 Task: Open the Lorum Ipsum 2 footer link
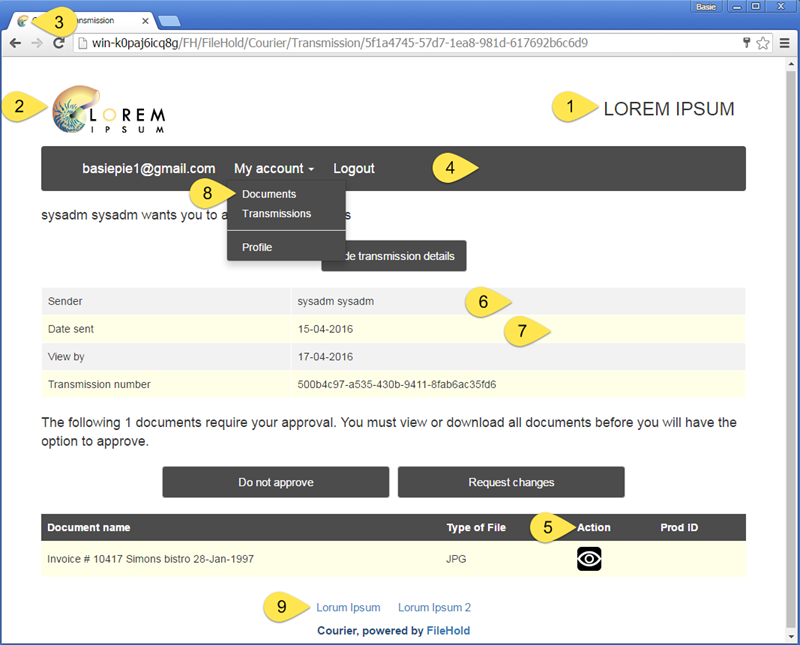[434, 607]
